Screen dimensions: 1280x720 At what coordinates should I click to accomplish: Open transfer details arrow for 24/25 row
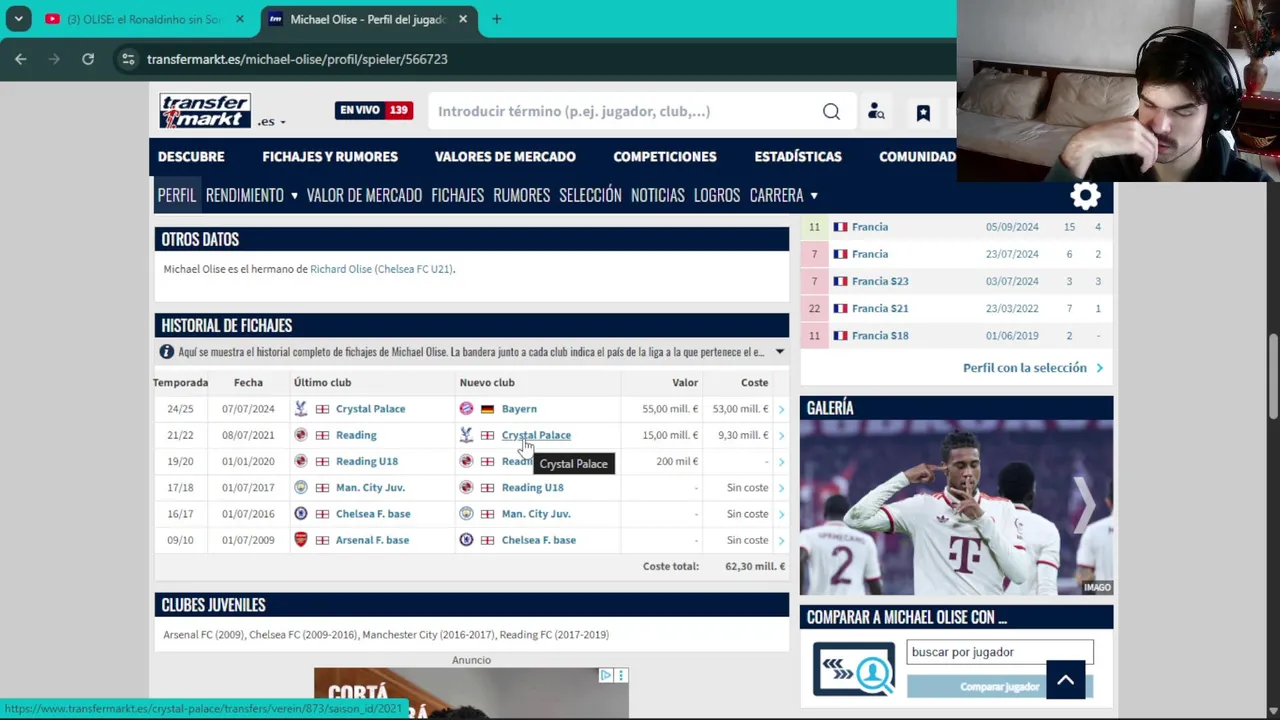781,409
